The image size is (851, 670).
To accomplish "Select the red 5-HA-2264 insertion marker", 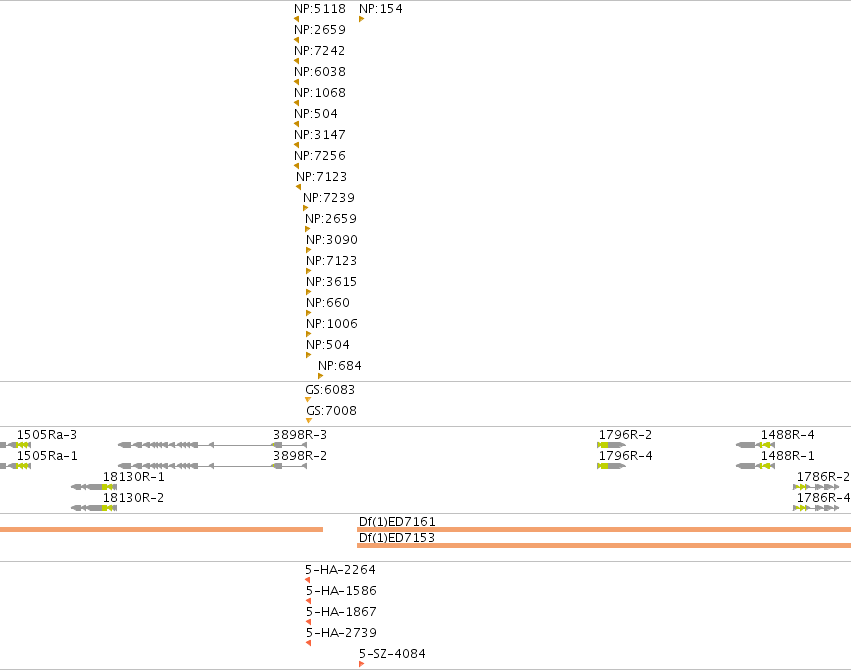I will [308, 580].
